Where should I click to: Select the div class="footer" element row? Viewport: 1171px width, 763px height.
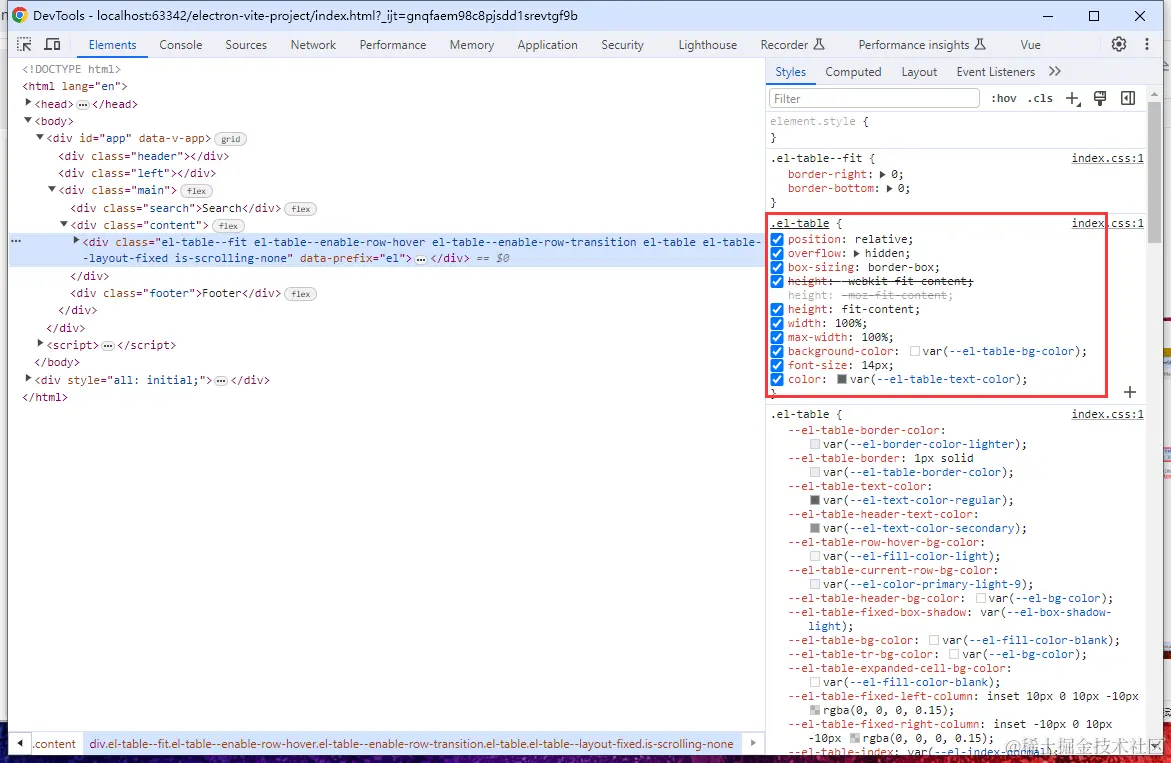click(x=176, y=293)
